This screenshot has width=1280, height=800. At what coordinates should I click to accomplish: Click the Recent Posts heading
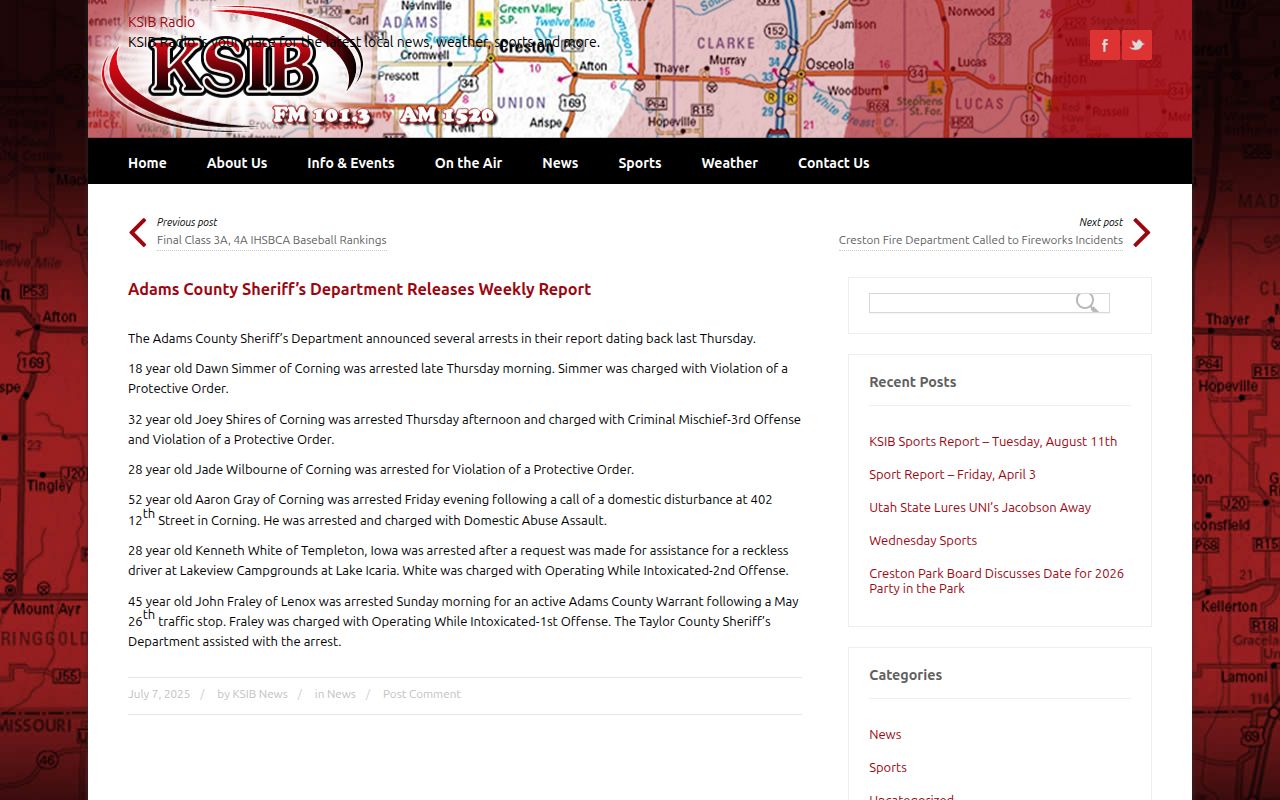tap(913, 382)
